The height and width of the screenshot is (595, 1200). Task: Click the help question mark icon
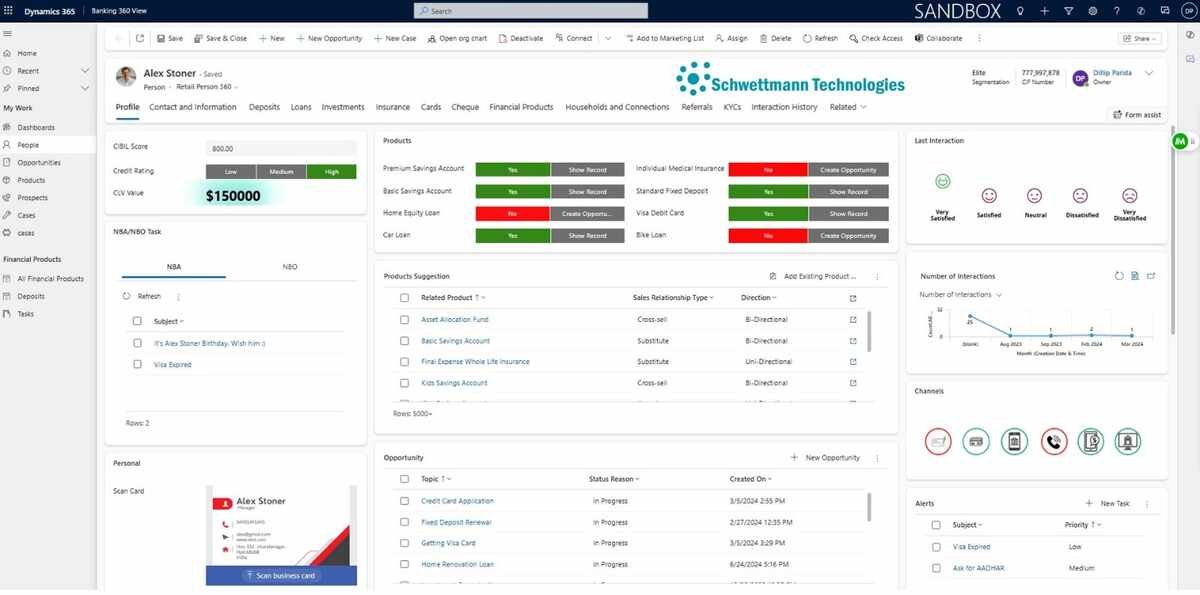pos(1116,11)
